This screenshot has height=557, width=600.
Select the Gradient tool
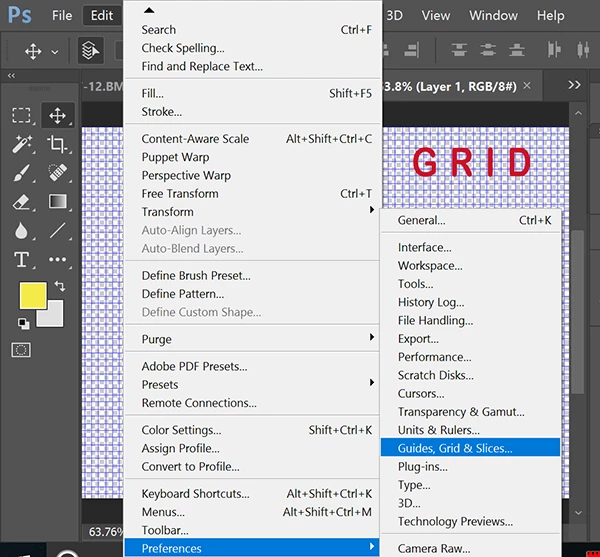point(57,202)
